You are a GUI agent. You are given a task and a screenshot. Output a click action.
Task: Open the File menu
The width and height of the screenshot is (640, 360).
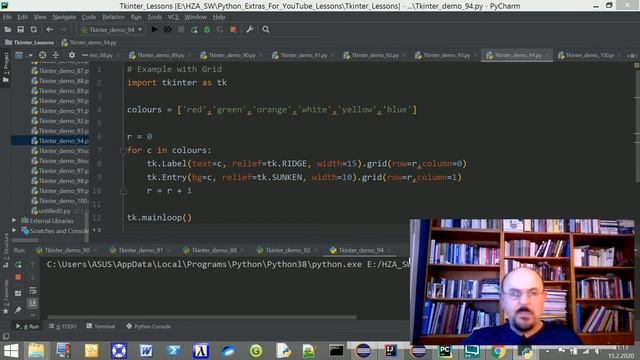[x=7, y=17]
